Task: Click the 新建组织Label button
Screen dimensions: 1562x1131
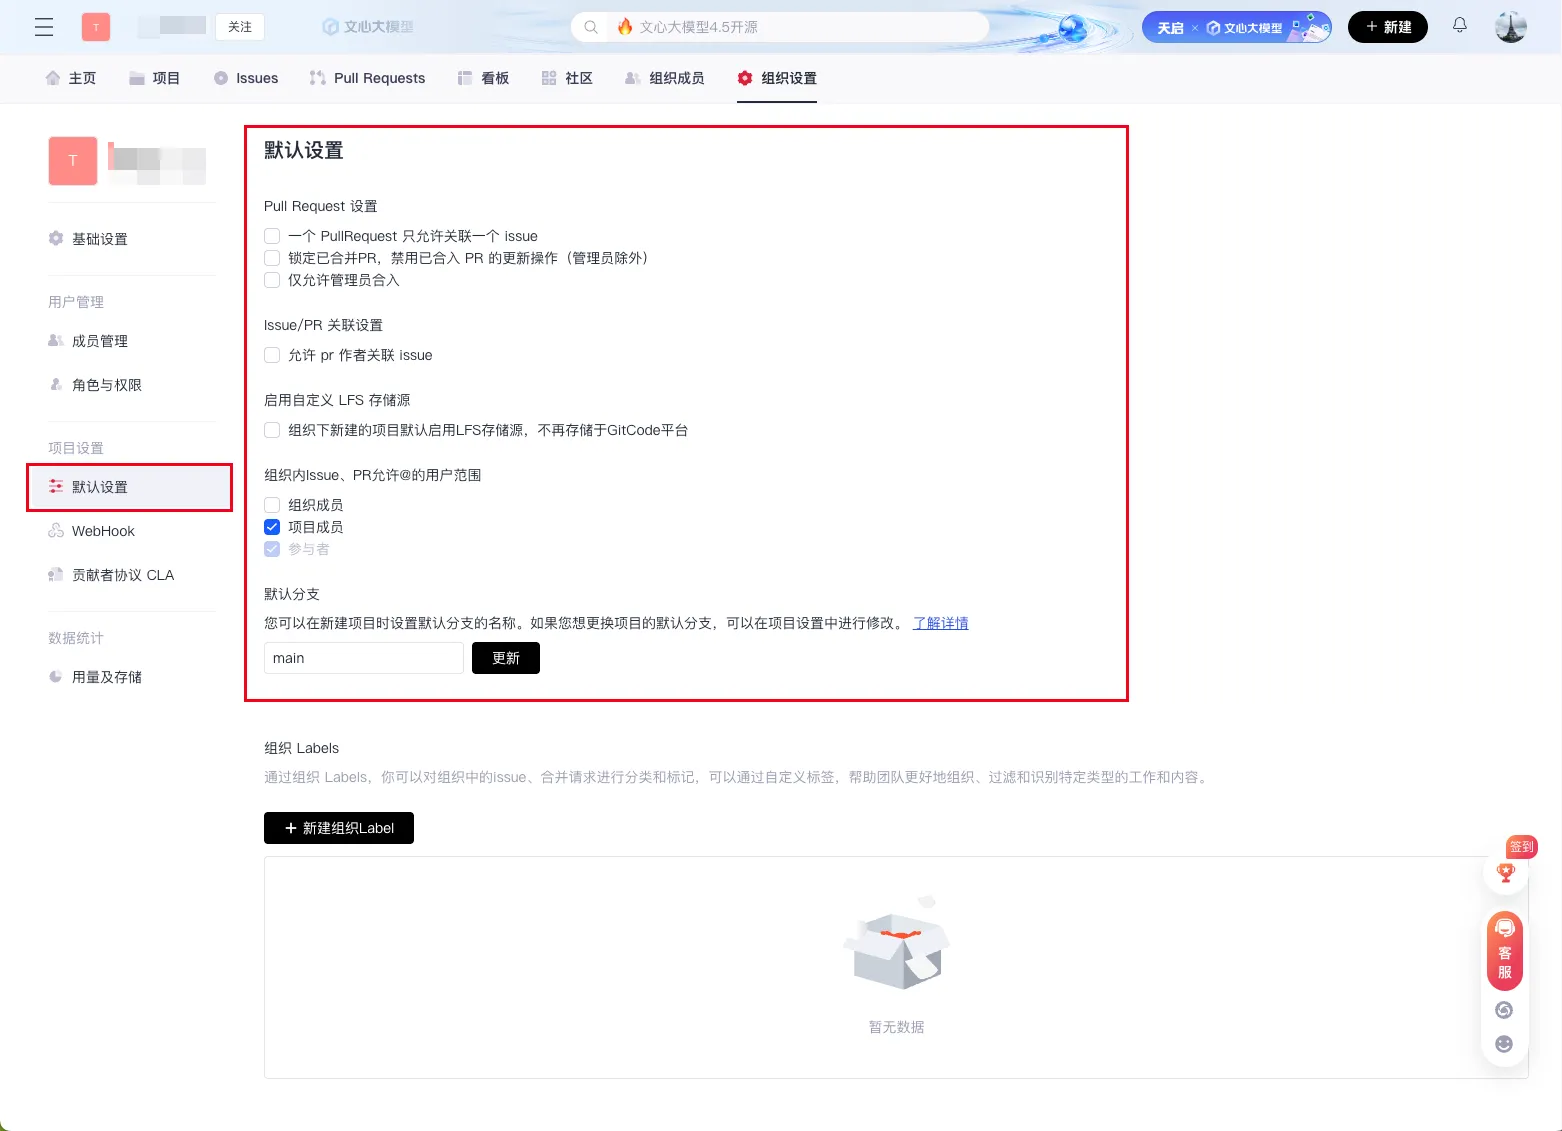Action: (339, 828)
